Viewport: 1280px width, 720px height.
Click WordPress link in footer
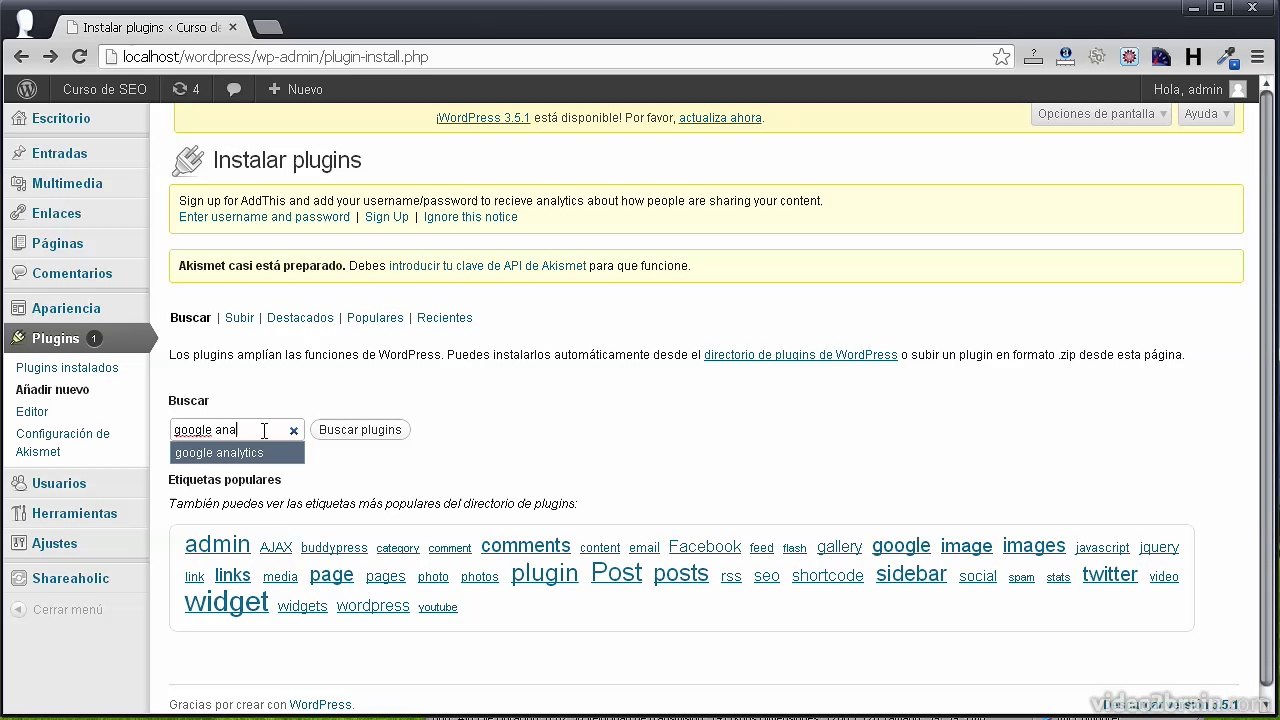pyautogui.click(x=320, y=705)
